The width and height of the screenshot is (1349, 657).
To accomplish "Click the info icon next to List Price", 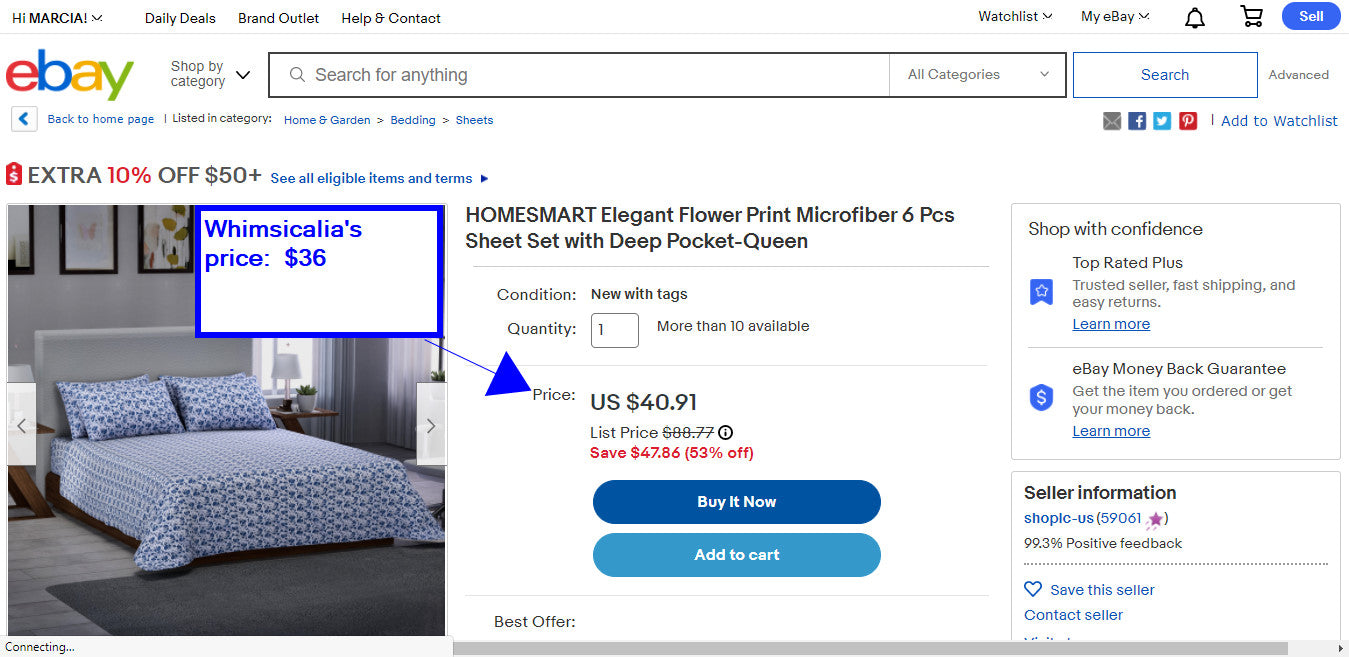I will click(x=725, y=432).
